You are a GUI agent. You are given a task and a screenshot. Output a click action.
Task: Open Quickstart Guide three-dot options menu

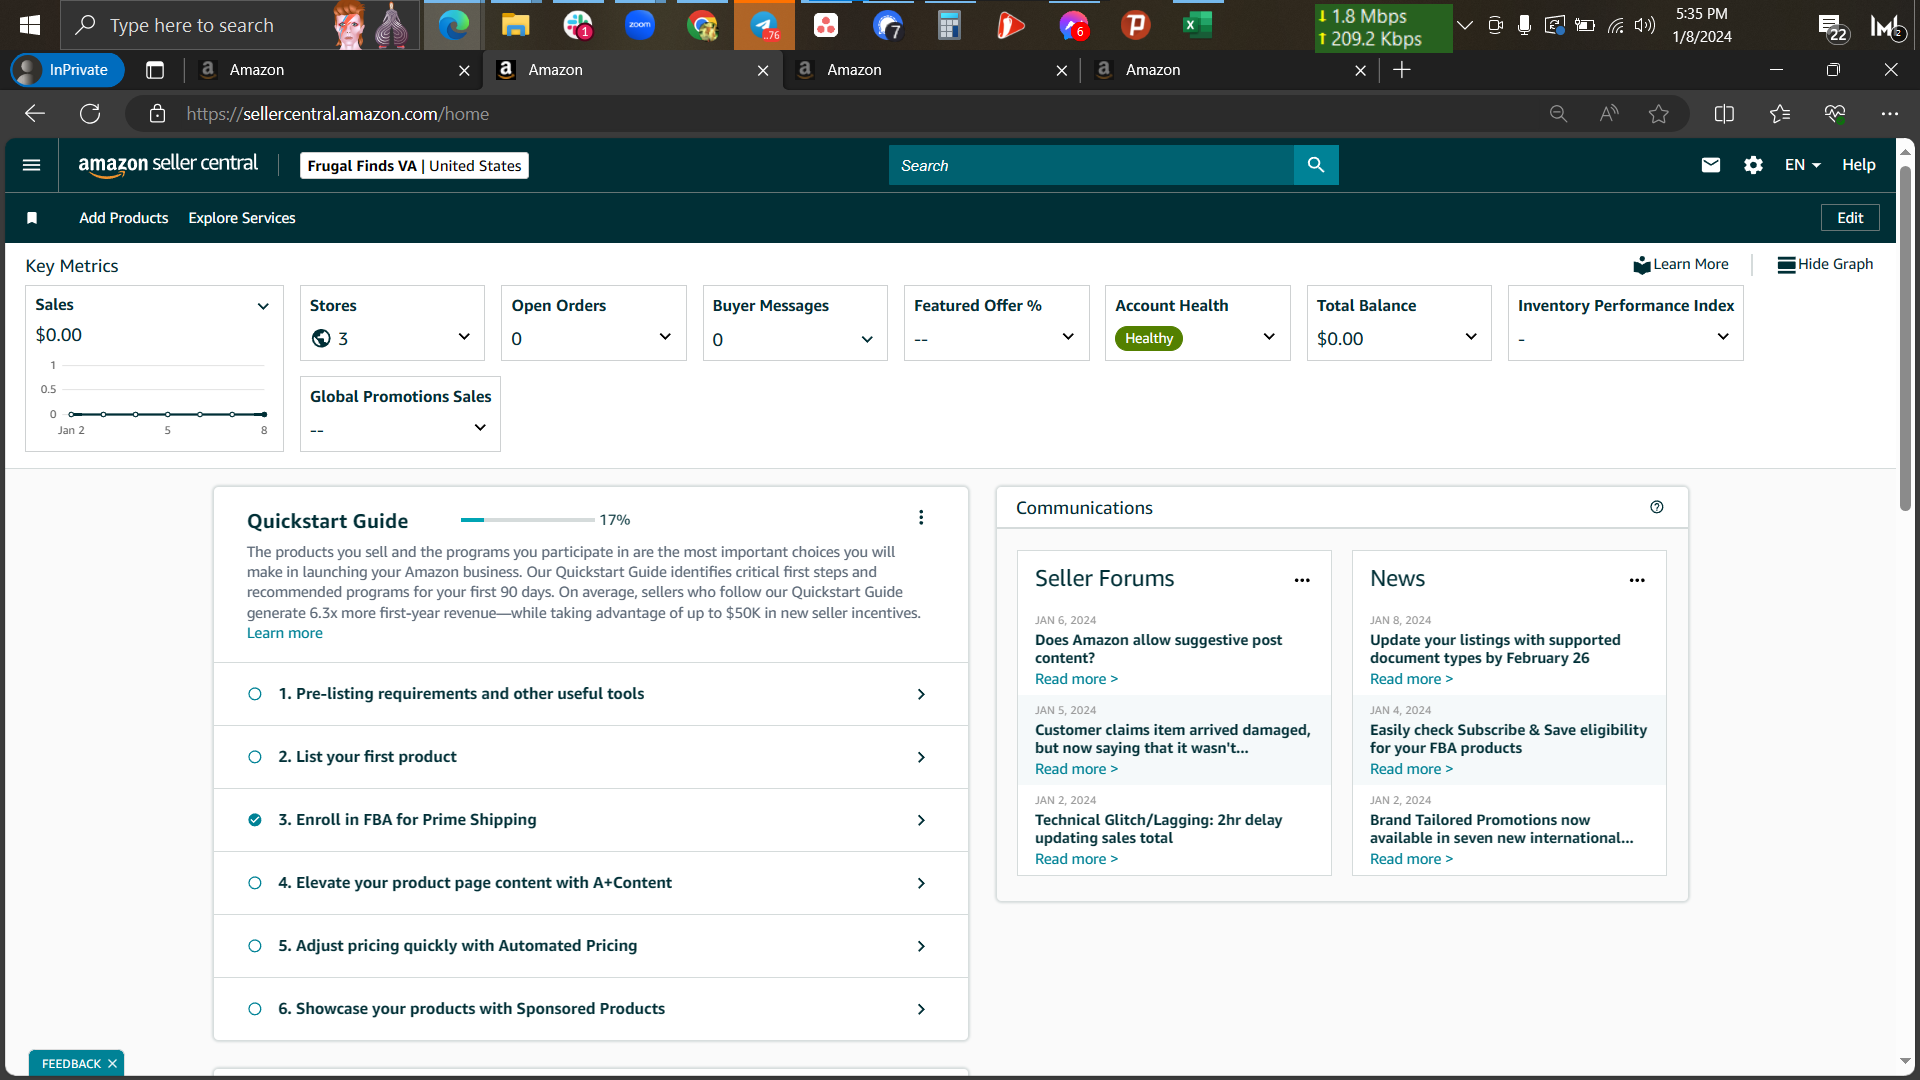point(921,517)
